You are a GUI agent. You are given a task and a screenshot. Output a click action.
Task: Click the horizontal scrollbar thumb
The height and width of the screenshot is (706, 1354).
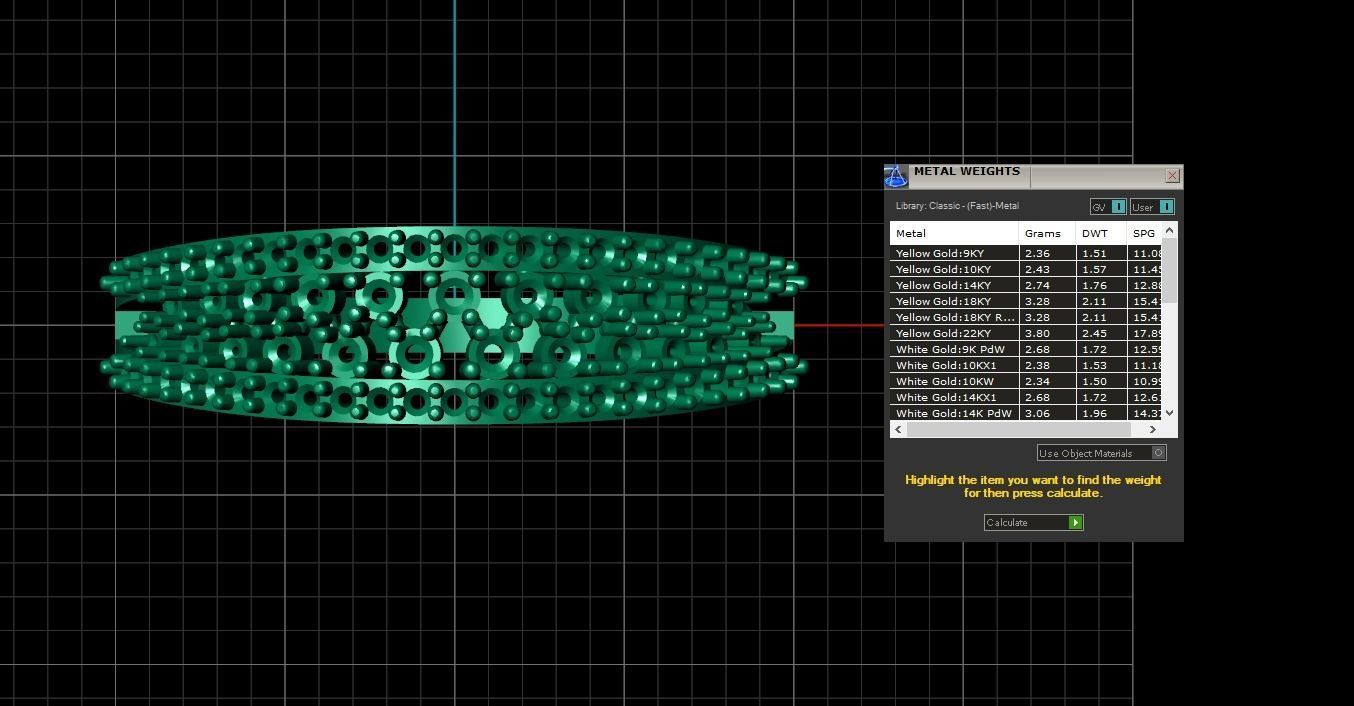point(1018,430)
